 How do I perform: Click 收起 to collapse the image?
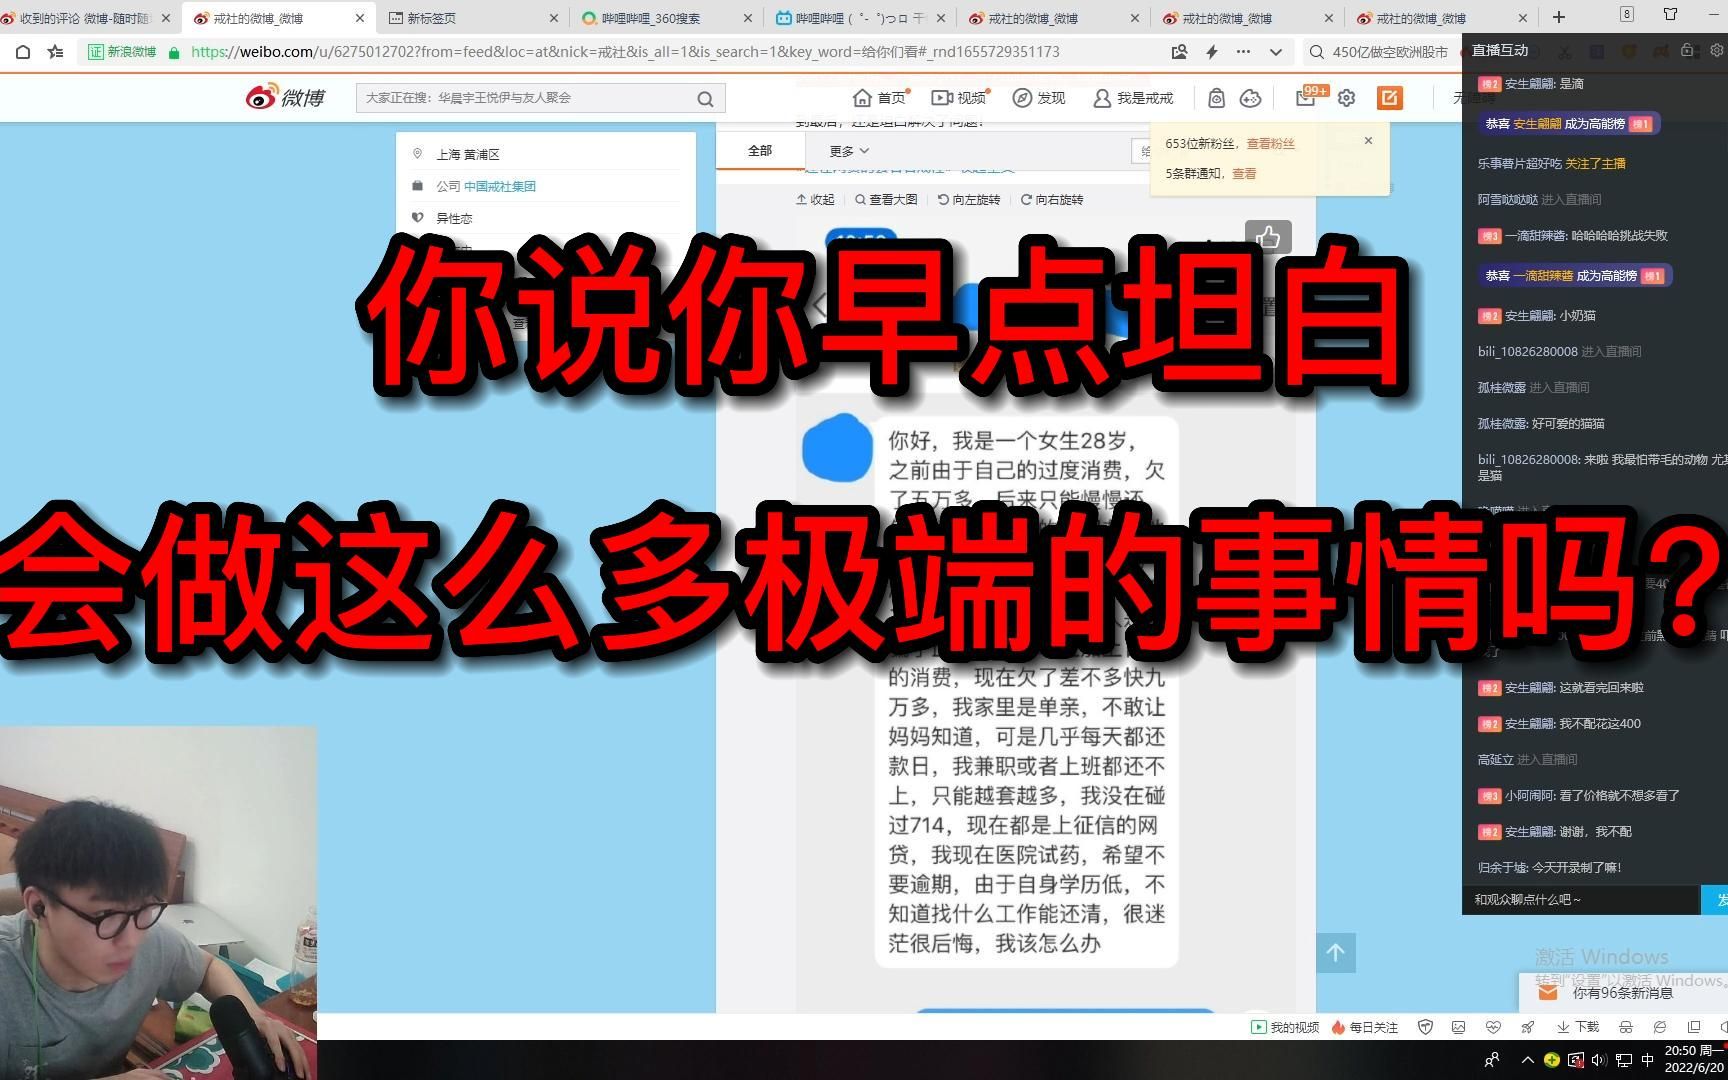click(815, 200)
